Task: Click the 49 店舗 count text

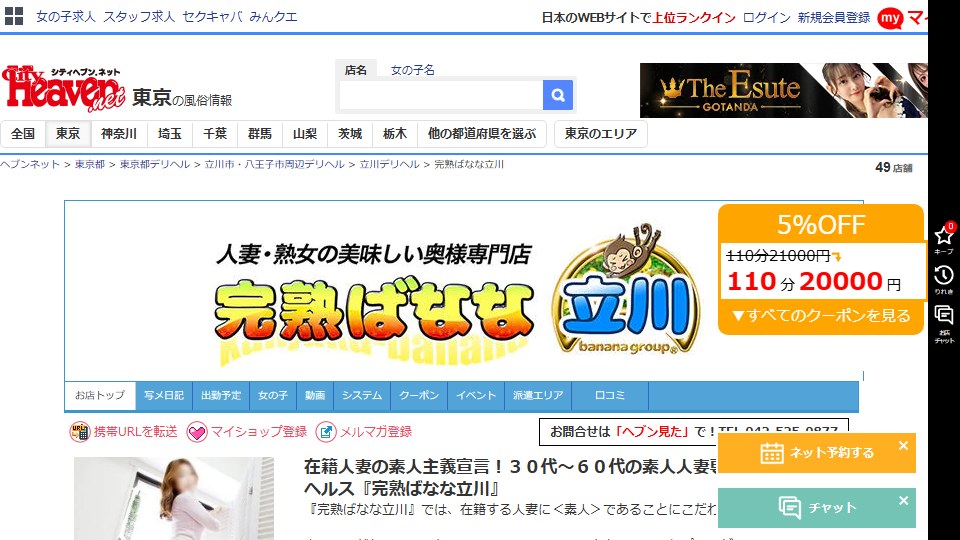Action: [x=894, y=168]
